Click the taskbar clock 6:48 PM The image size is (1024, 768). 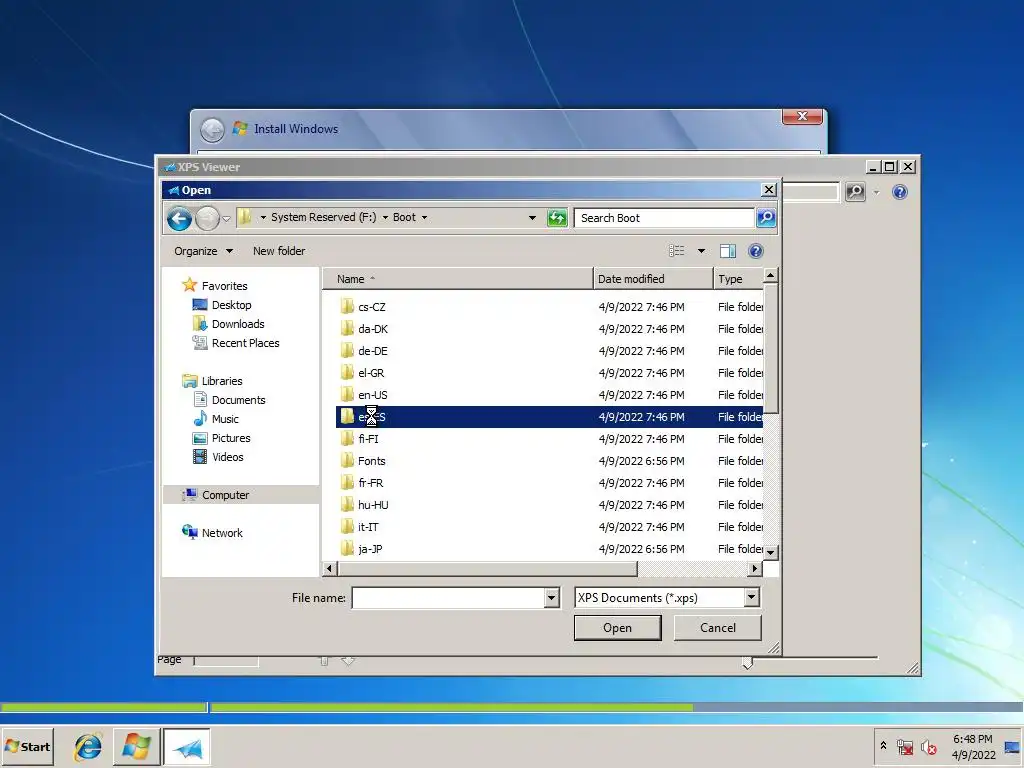click(x=973, y=739)
